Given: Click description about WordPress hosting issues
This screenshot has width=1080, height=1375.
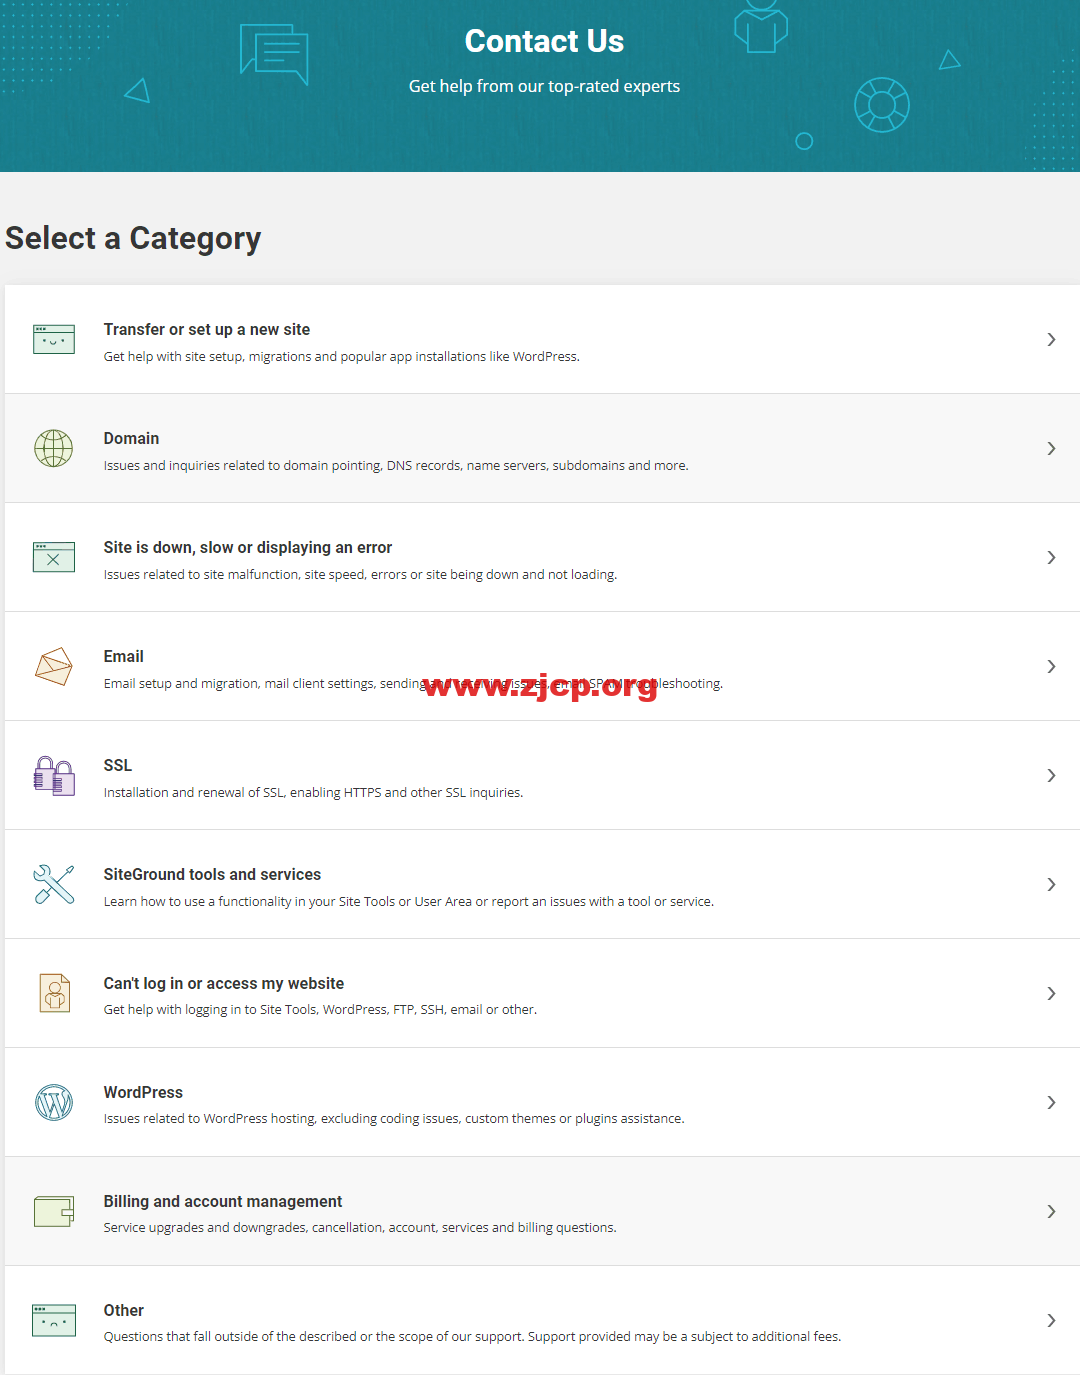Looking at the screenshot, I should click(x=394, y=1119).
